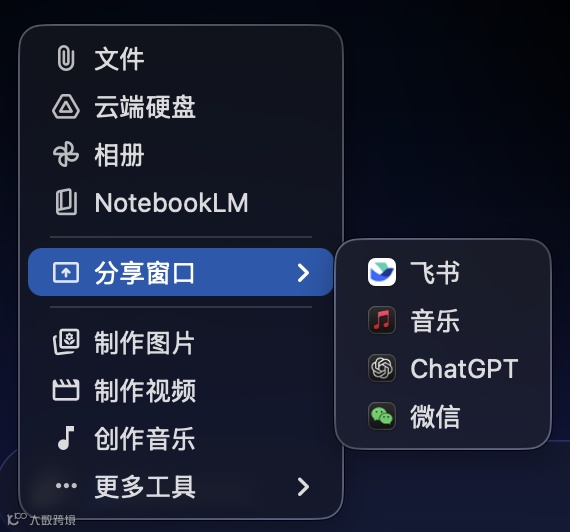Click the paperclip icon beside 文件

(66, 58)
